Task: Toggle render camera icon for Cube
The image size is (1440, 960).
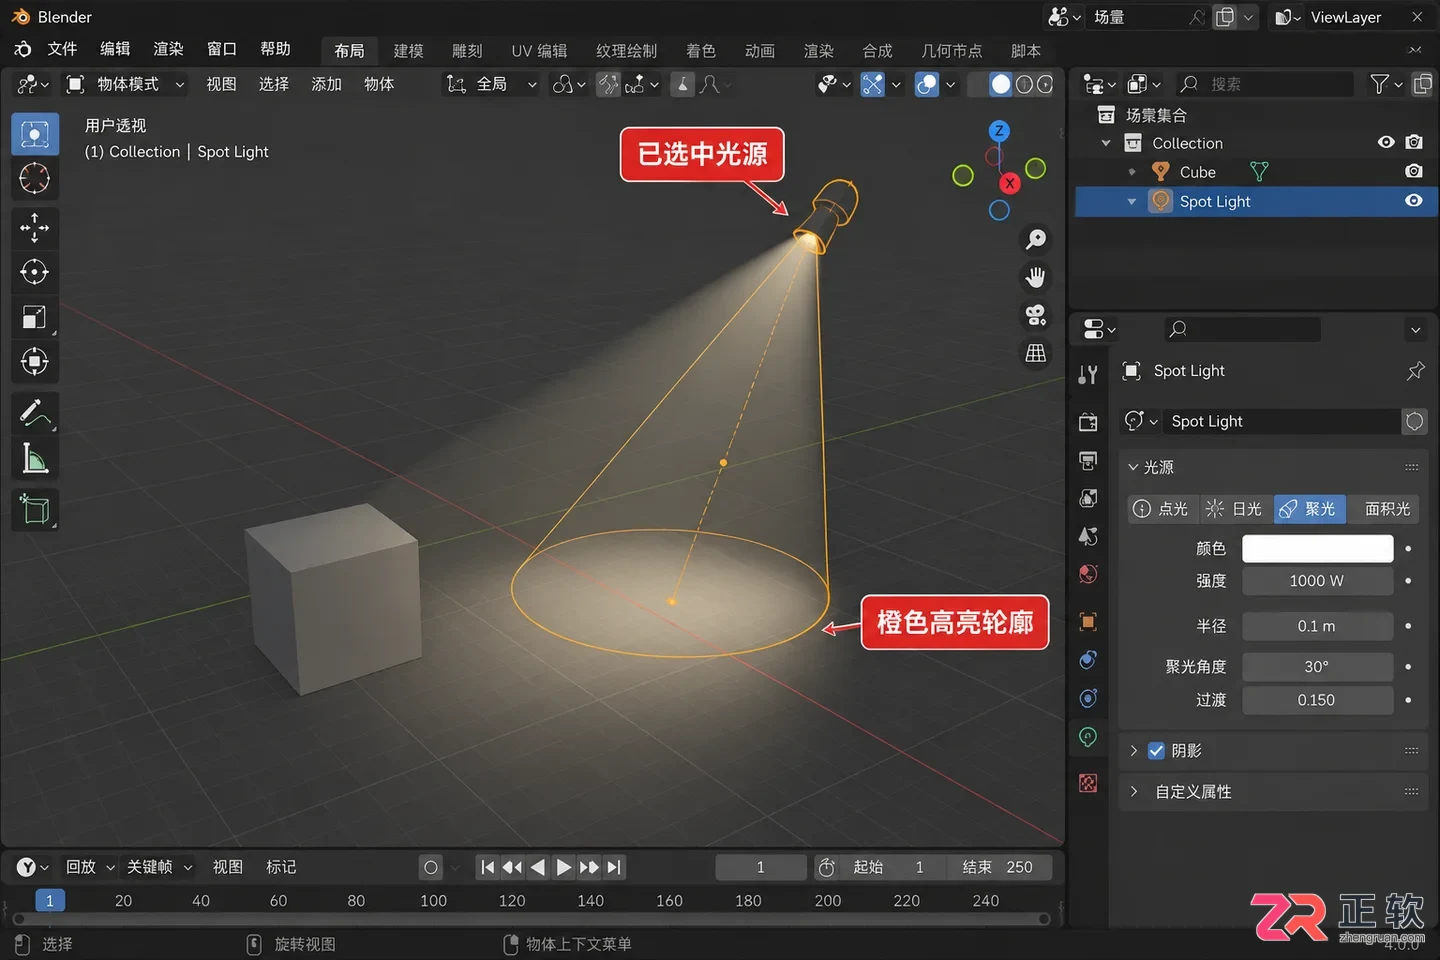Action: (x=1413, y=172)
